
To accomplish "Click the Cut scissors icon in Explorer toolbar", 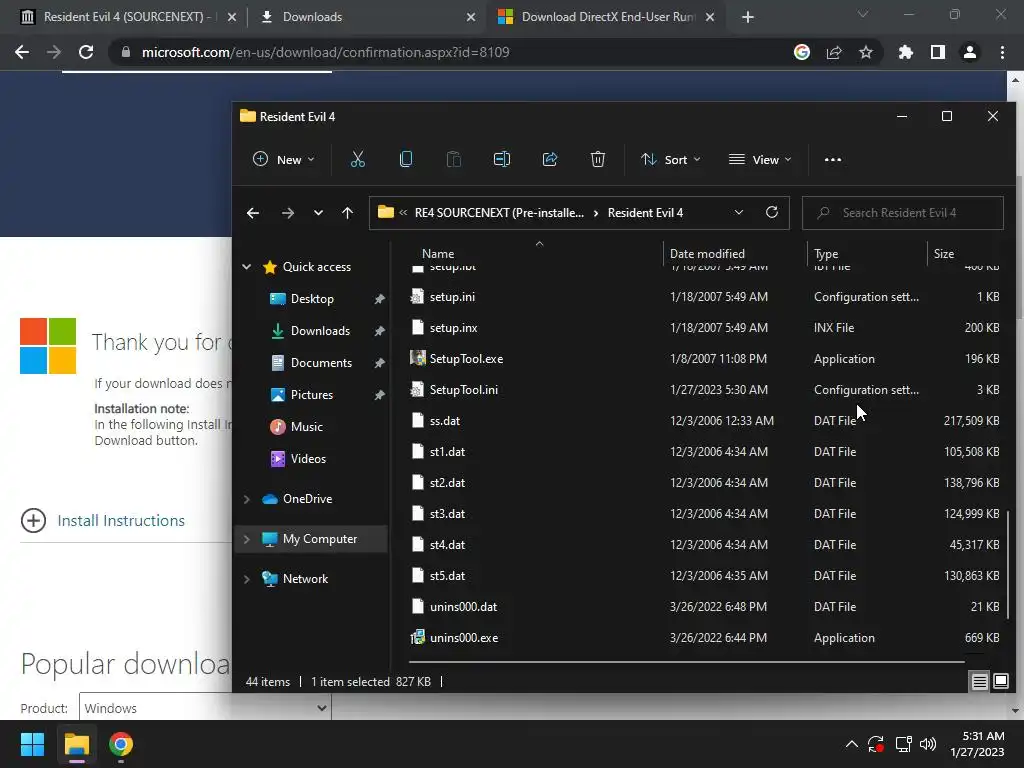I will pos(357,159).
